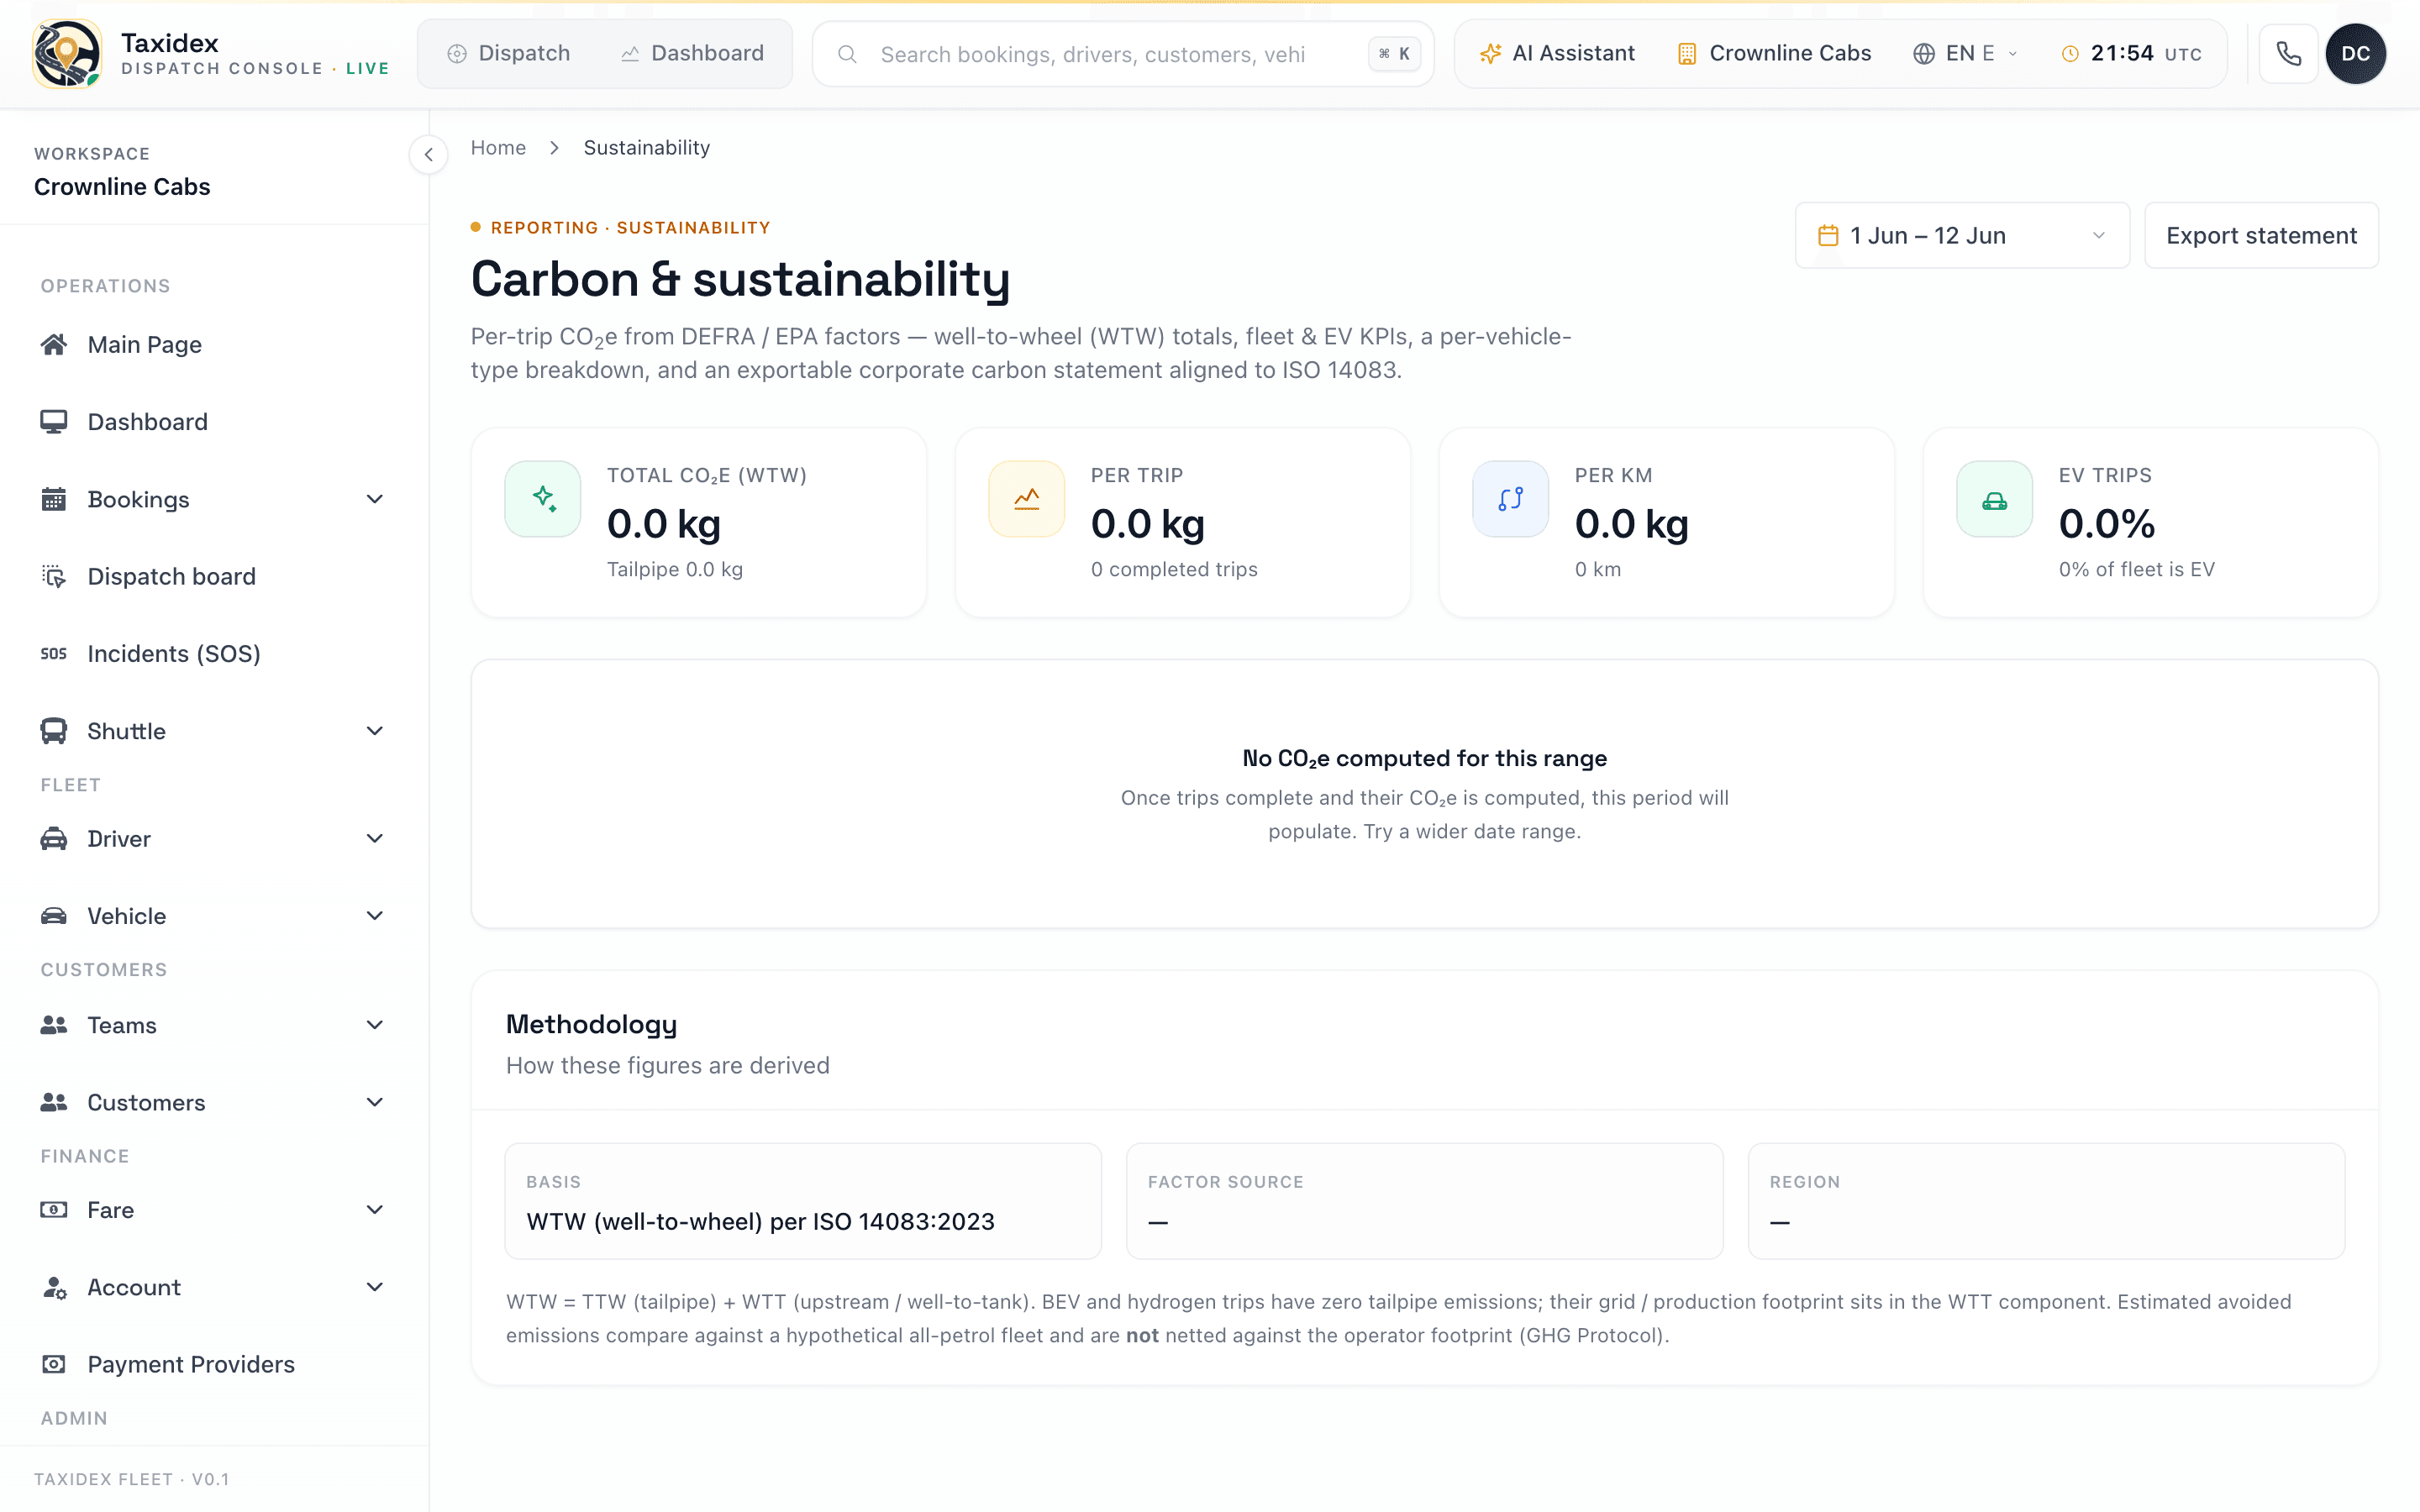Viewport: 2420px width, 1512px height.
Task: Open the DC user avatar menu
Action: [2355, 54]
